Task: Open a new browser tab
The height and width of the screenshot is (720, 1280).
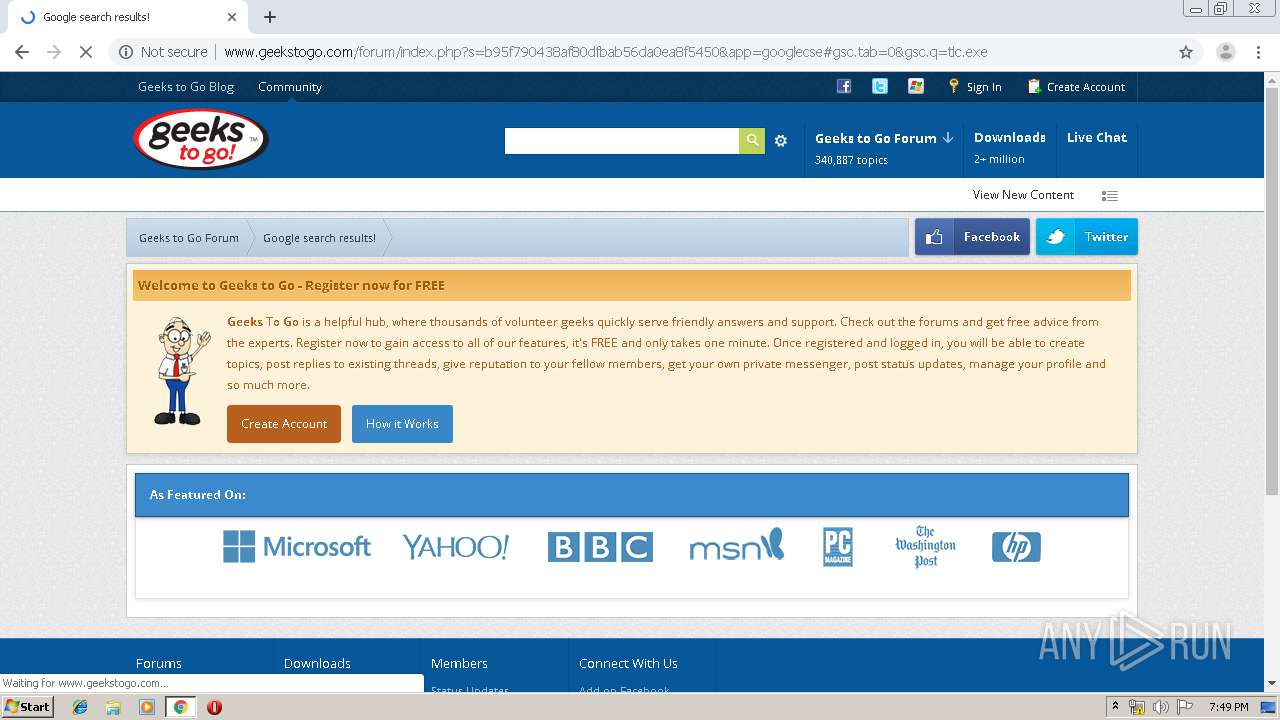Action: click(x=270, y=17)
